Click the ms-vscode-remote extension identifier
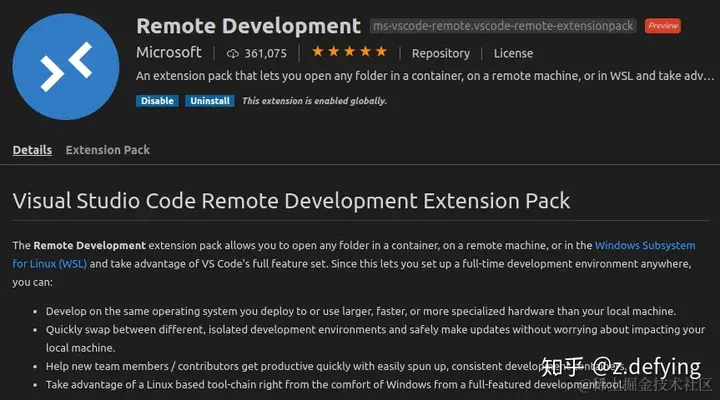This screenshot has height=400, width=720. click(503, 26)
